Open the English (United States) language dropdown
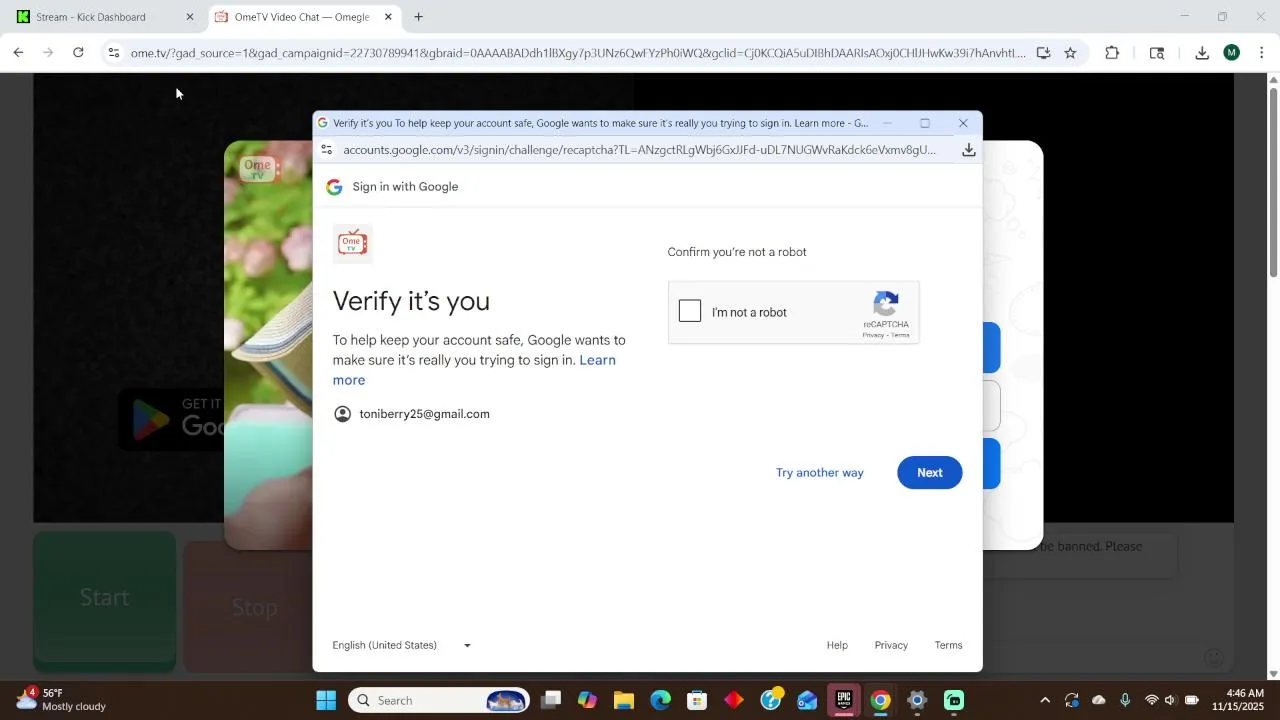This screenshot has width=1280, height=720. click(402, 646)
